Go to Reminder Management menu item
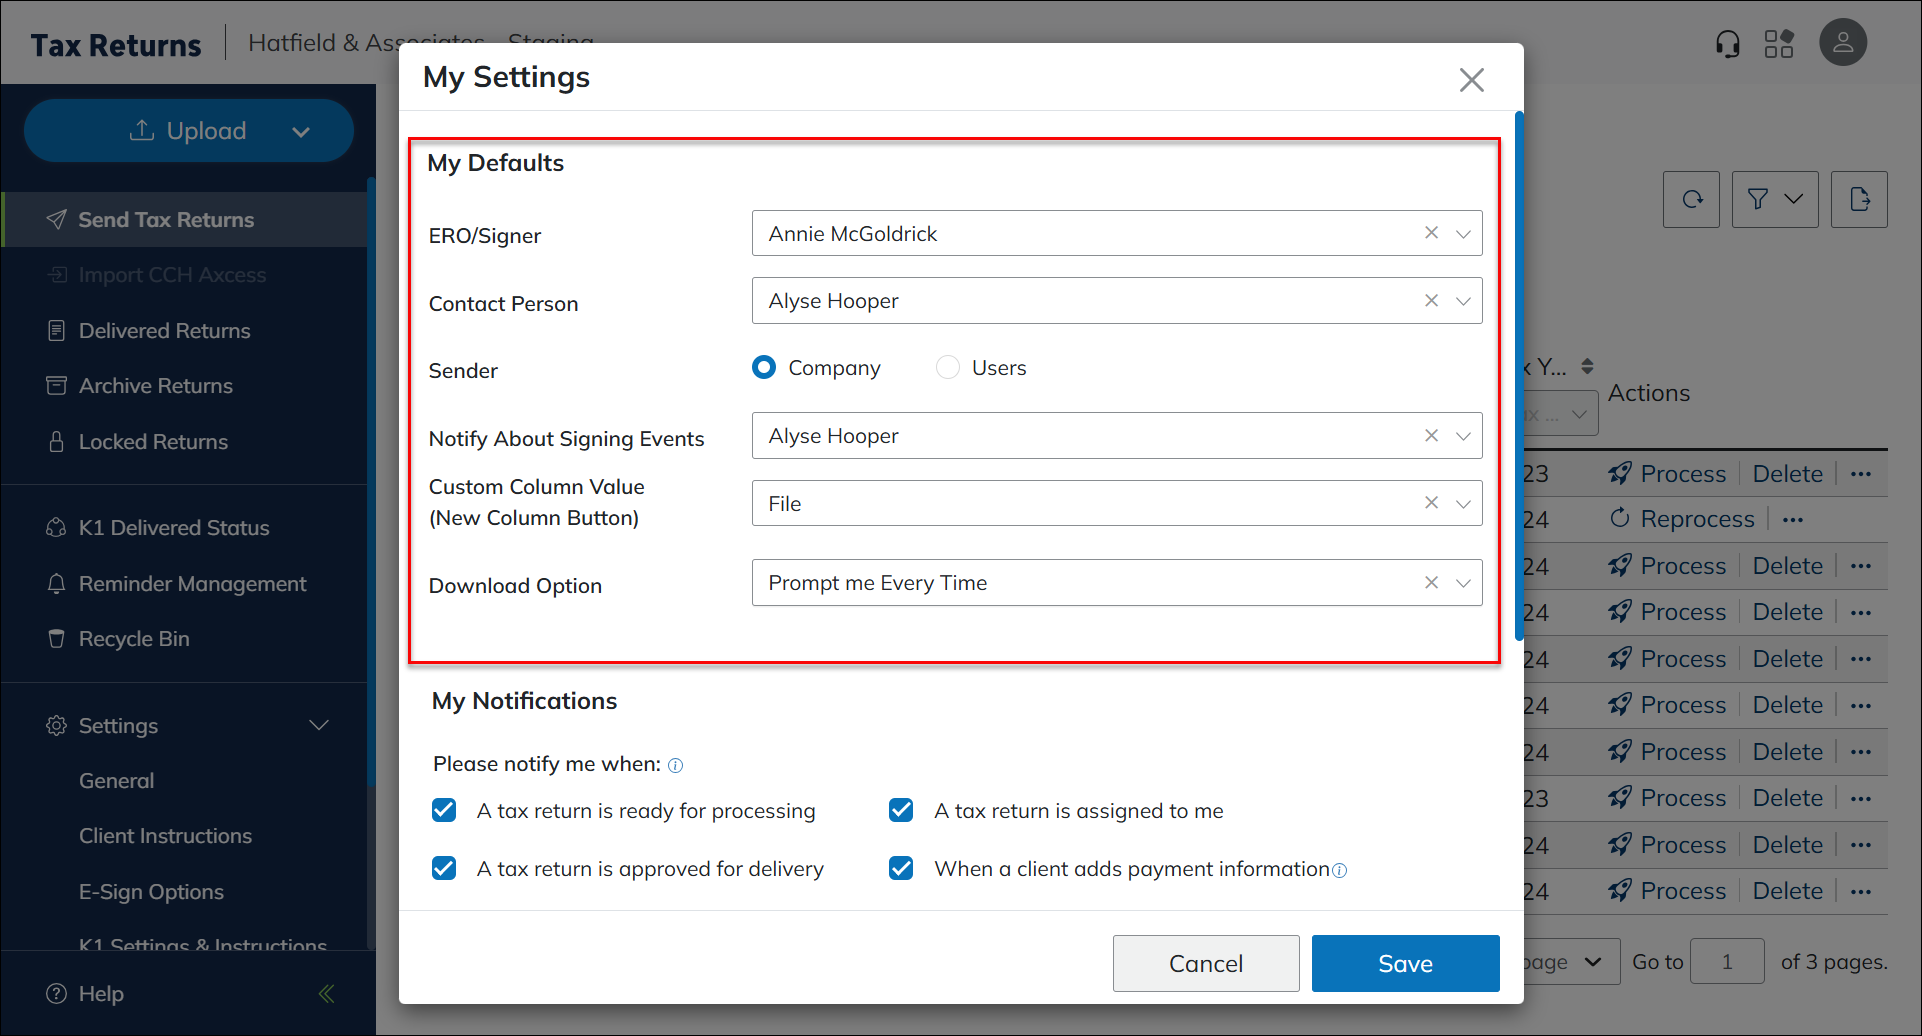Image resolution: width=1922 pixels, height=1036 pixels. pyautogui.click(x=192, y=584)
